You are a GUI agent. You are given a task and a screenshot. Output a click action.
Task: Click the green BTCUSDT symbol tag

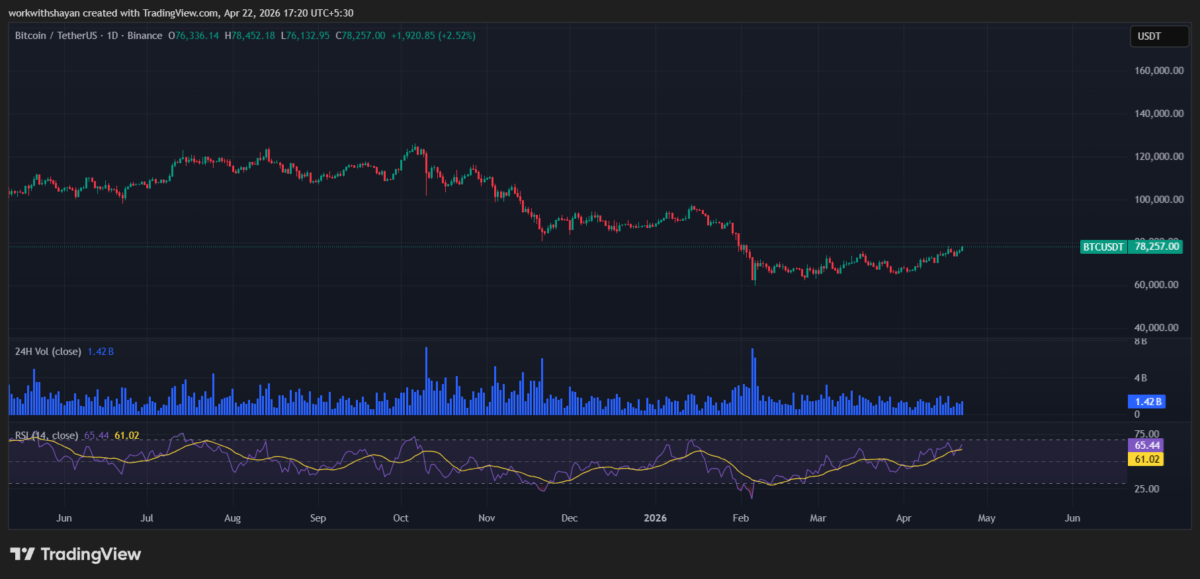1103,246
